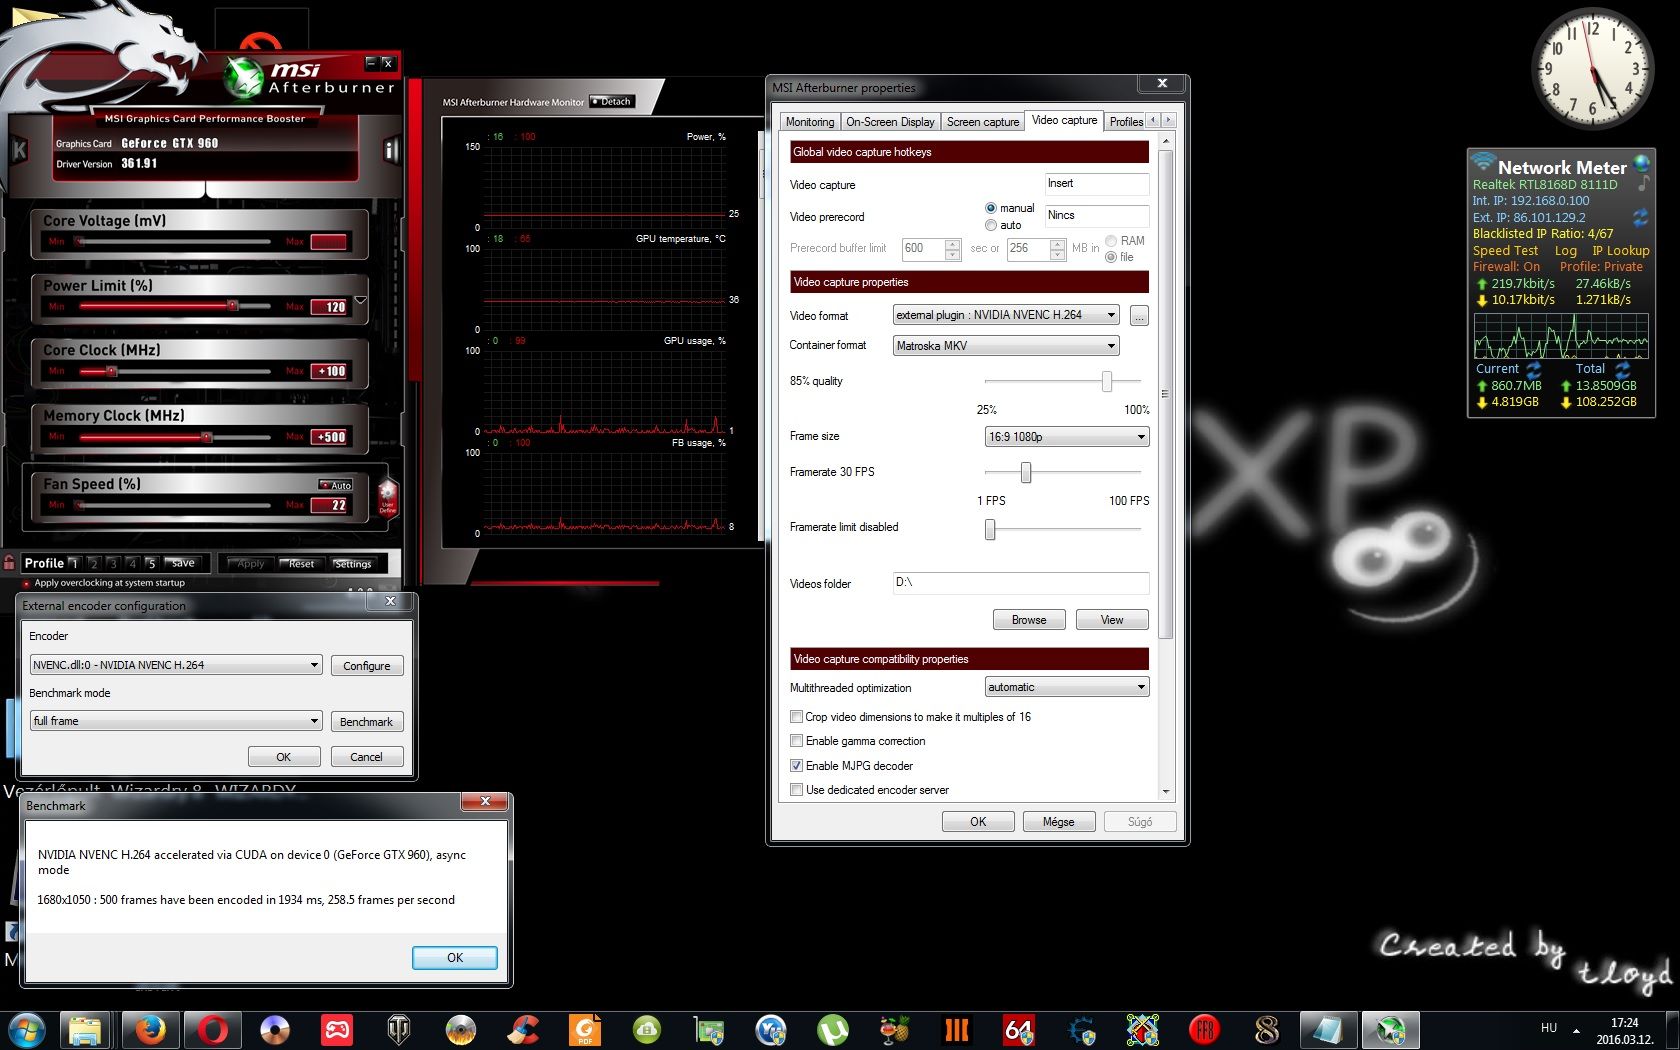The height and width of the screenshot is (1050, 1680).
Task: Enable gamma correction checkbox
Action: [797, 741]
